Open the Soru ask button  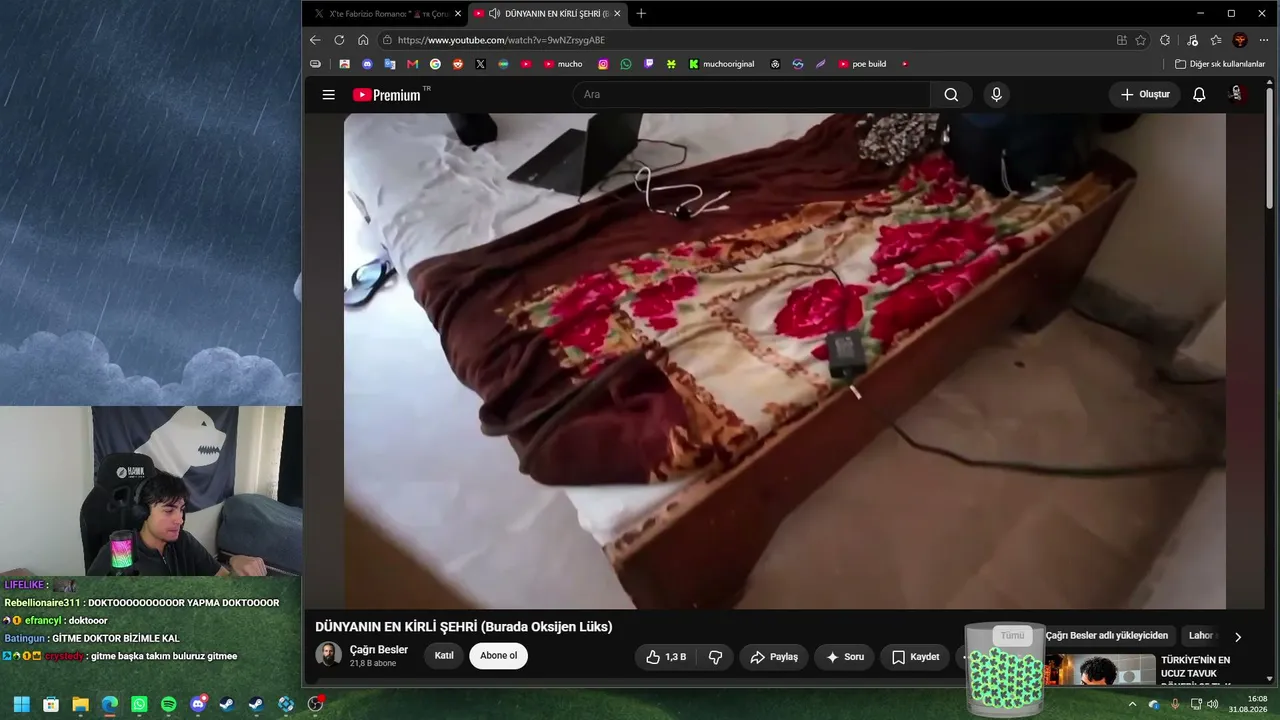(x=845, y=657)
